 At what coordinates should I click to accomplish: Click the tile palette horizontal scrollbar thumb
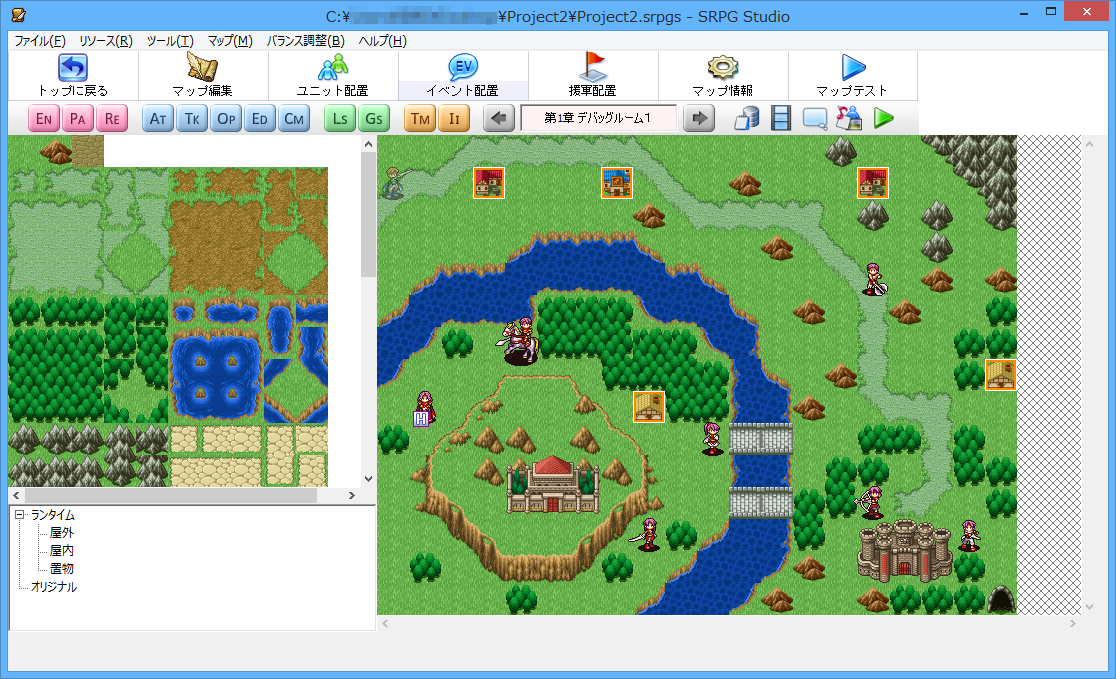pos(171,495)
